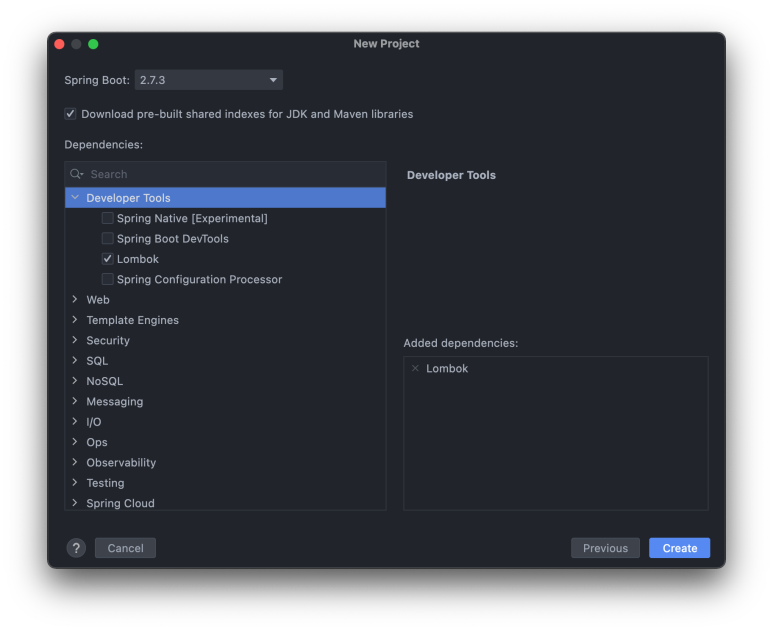Expand the Ops category
773x631 pixels.
[75, 442]
